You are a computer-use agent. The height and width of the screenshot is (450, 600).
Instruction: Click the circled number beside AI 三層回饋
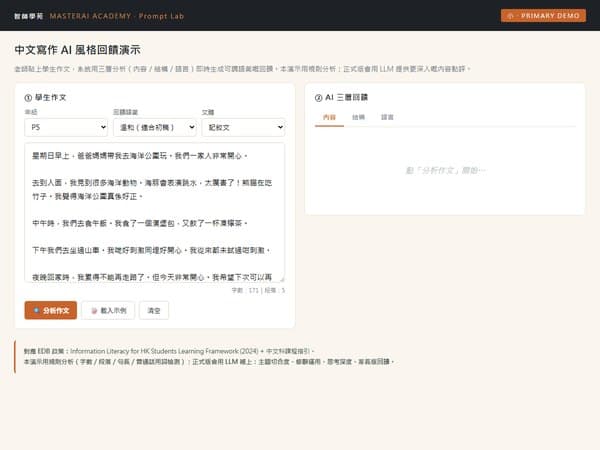[318, 98]
